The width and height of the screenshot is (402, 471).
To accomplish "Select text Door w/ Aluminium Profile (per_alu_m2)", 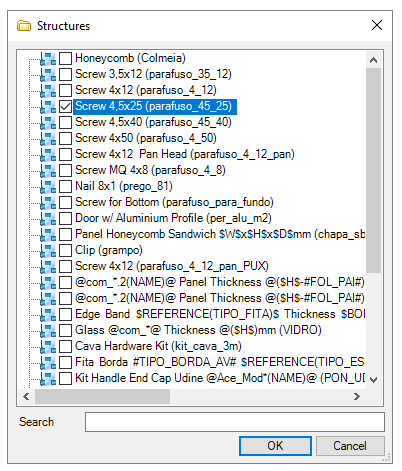I will [173, 218].
